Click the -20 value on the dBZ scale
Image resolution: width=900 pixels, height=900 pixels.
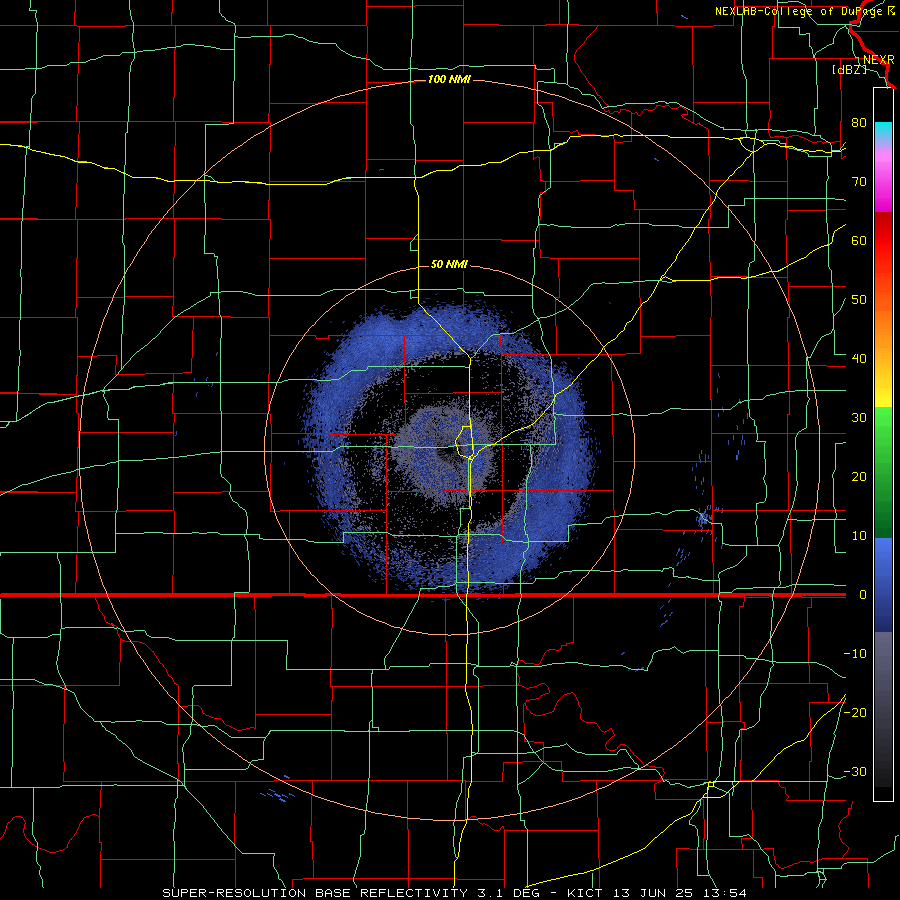point(855,712)
